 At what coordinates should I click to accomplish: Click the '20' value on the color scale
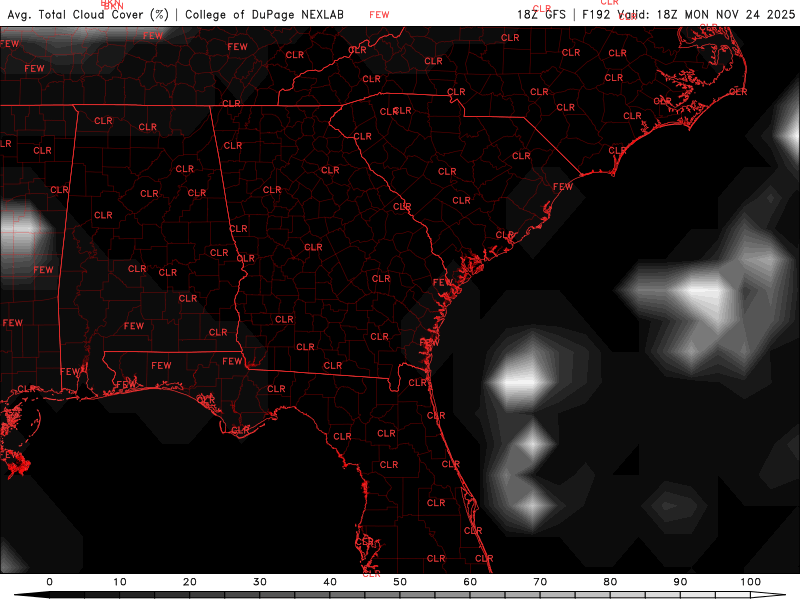[190, 582]
